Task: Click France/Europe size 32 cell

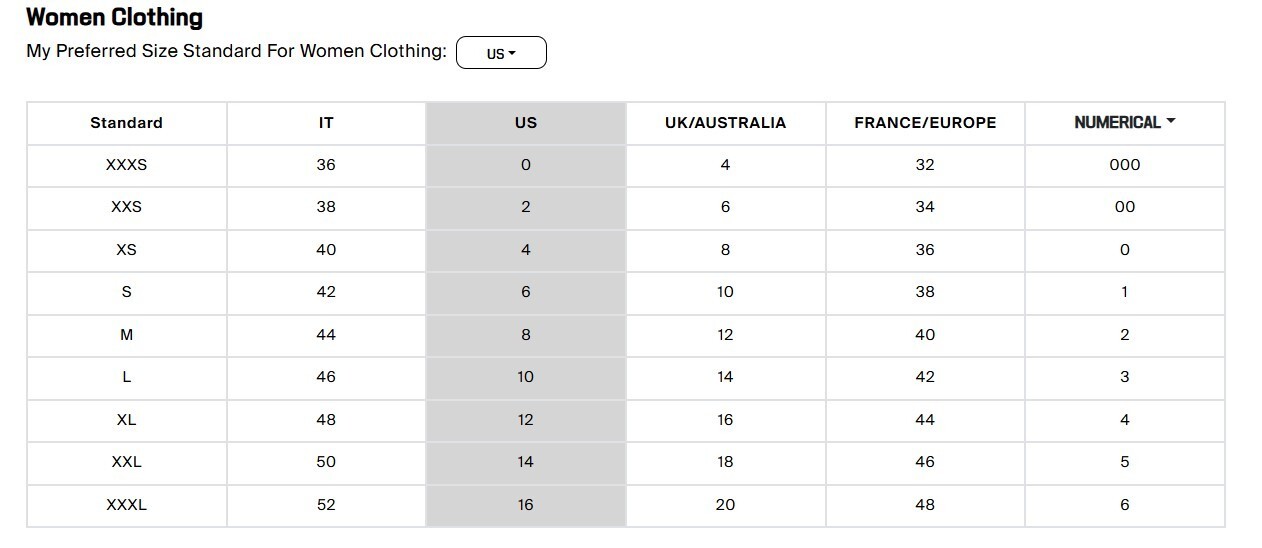Action: (x=925, y=165)
